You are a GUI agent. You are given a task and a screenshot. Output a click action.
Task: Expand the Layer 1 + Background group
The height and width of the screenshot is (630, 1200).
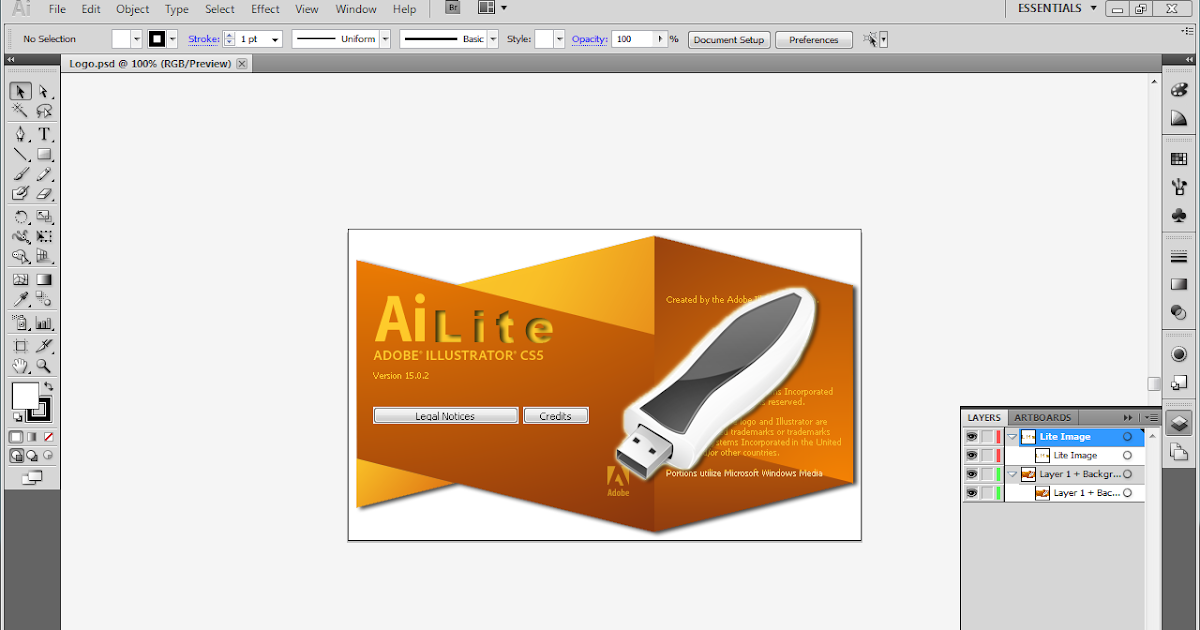[1011, 473]
